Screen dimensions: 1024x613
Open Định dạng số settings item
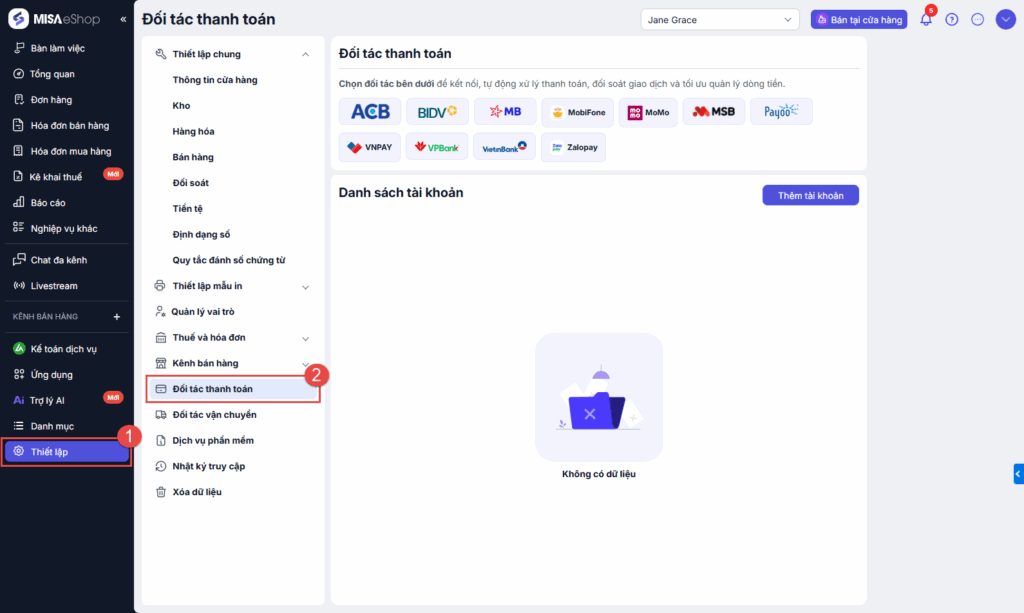click(x=201, y=234)
